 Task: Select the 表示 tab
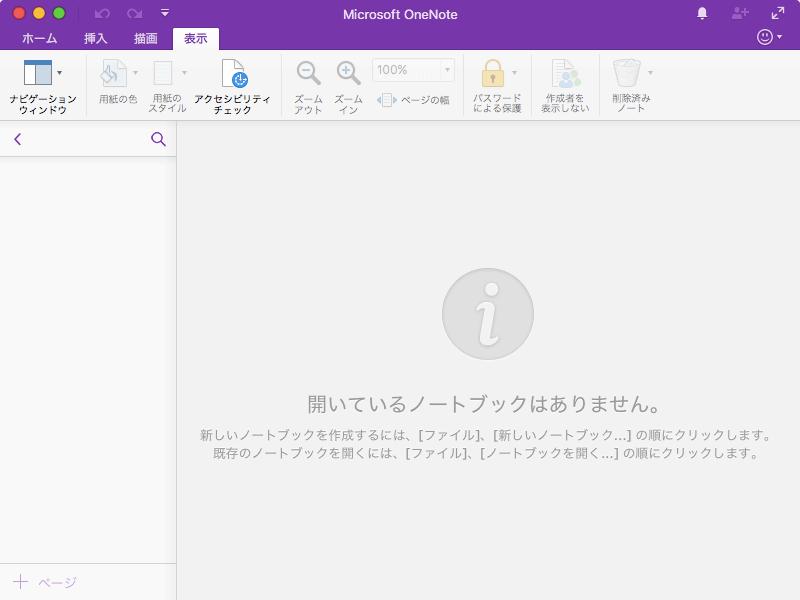tap(196, 39)
